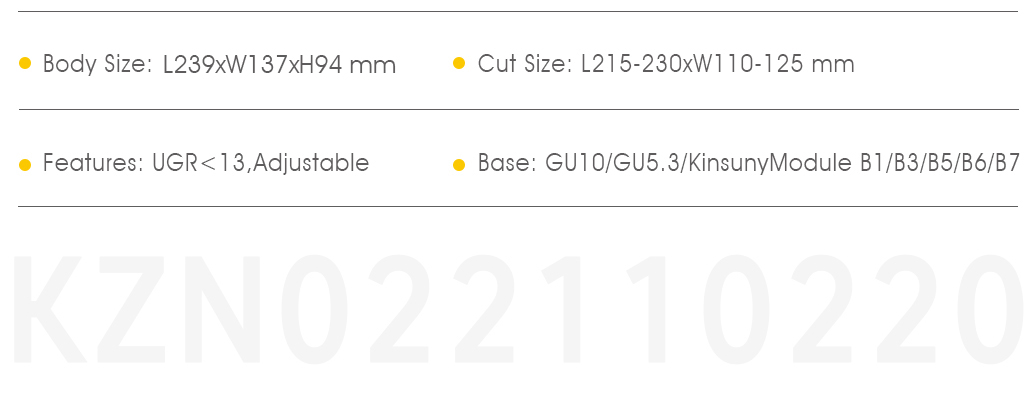
Task: Select the L215-230xW110-125 mm value
Action: (717, 64)
